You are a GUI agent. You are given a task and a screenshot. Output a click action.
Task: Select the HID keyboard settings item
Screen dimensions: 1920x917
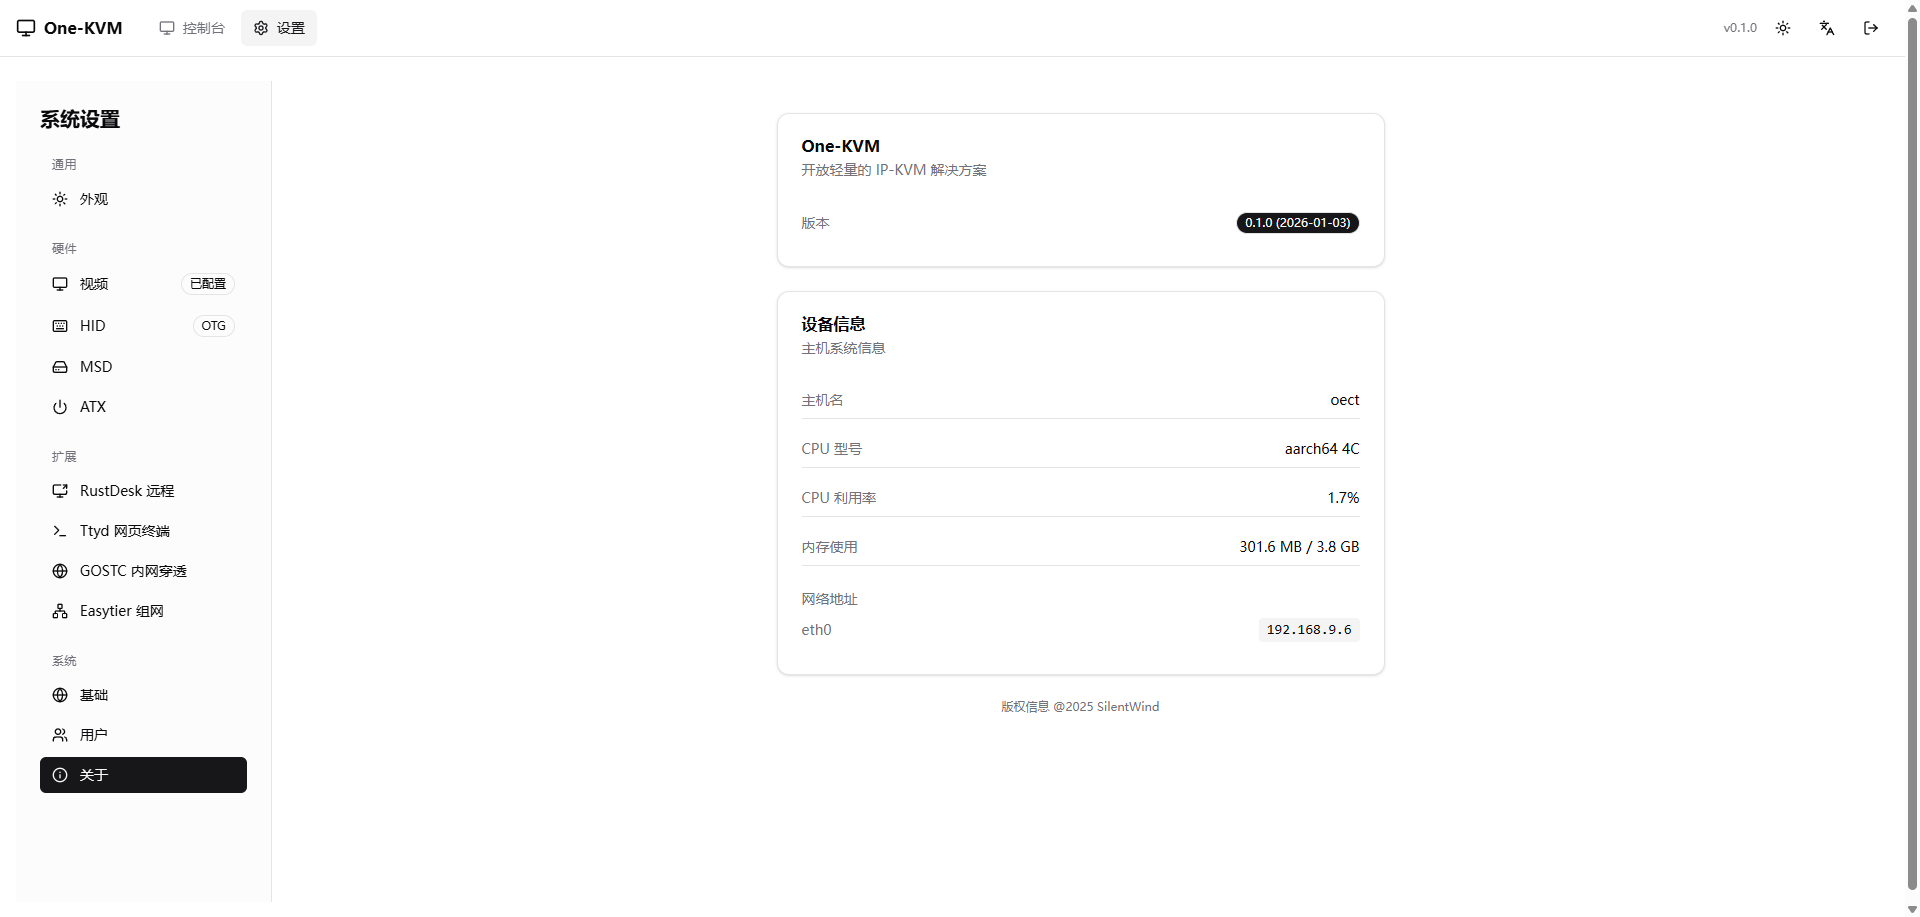tap(92, 326)
